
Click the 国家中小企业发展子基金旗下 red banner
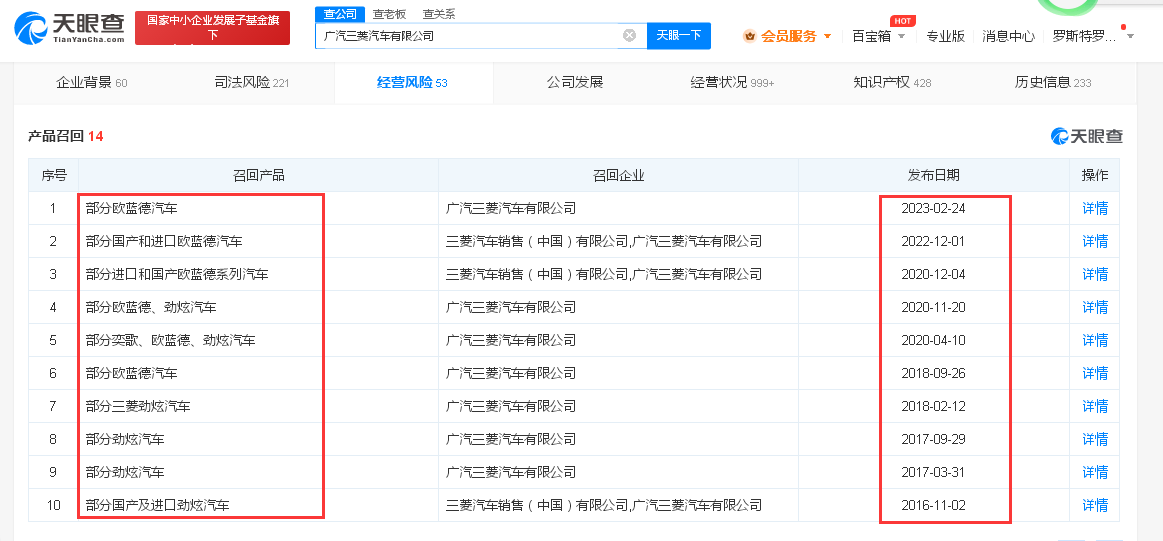coord(212,28)
